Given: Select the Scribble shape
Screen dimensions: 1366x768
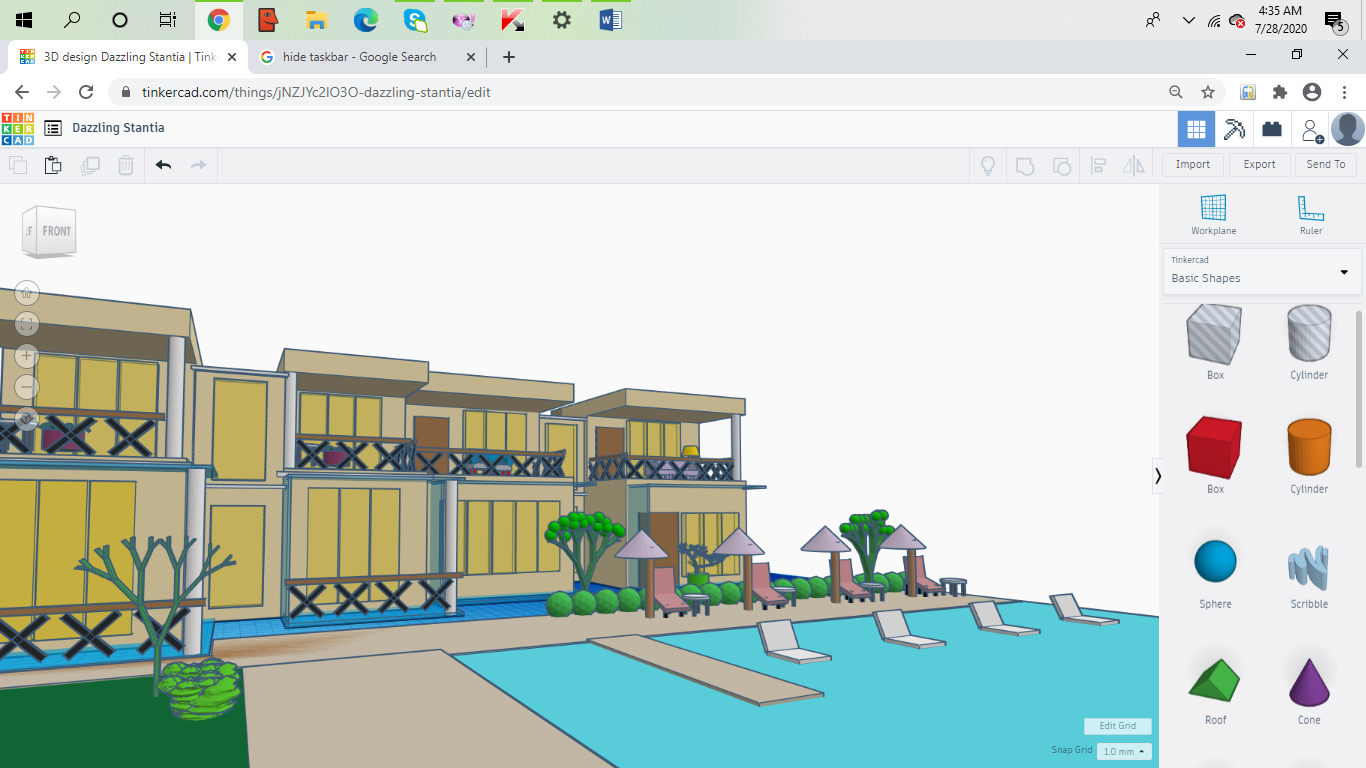Looking at the screenshot, I should pos(1309,569).
